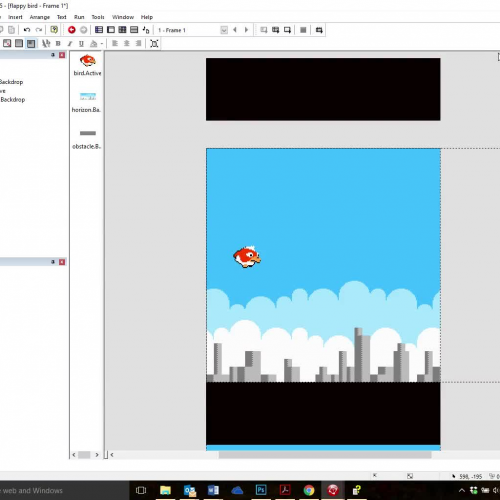
Task: Close the lower left panel
Action: coord(62,262)
